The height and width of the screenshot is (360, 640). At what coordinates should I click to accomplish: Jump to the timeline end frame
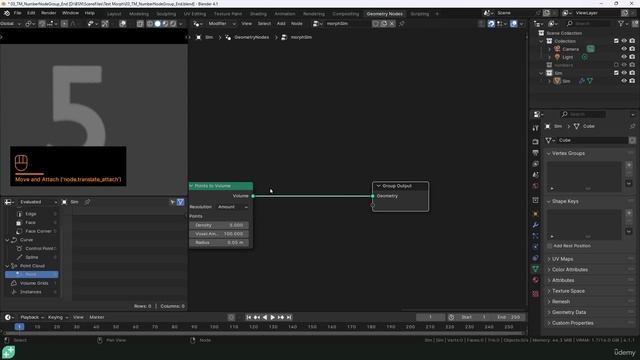289,317
